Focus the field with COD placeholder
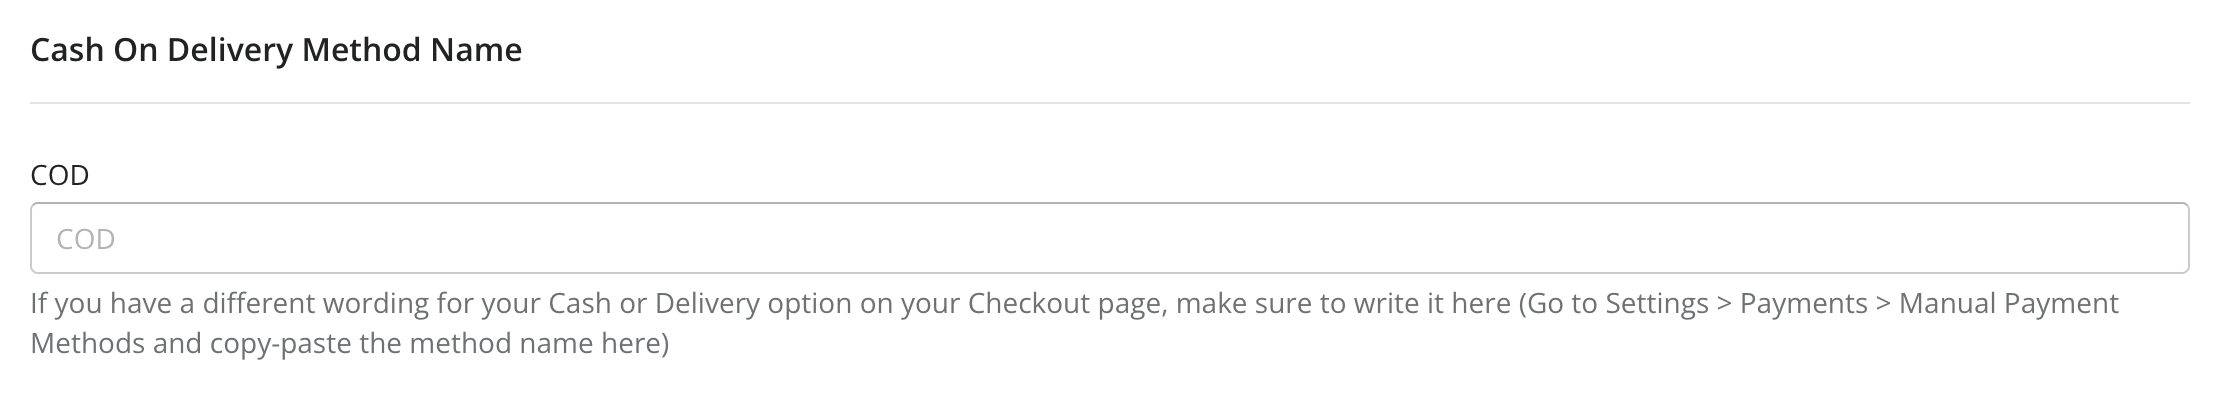Viewport: 2216px width, 418px height. click(1110, 238)
